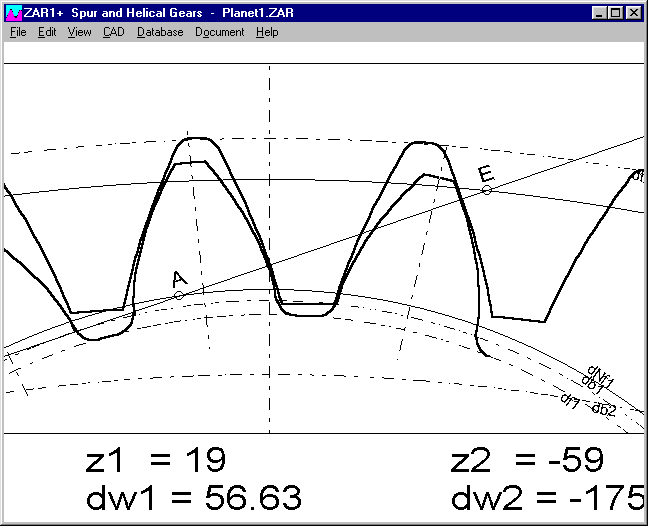This screenshot has width=648, height=526.
Task: Click contact point A circle marker
Action: [179, 295]
